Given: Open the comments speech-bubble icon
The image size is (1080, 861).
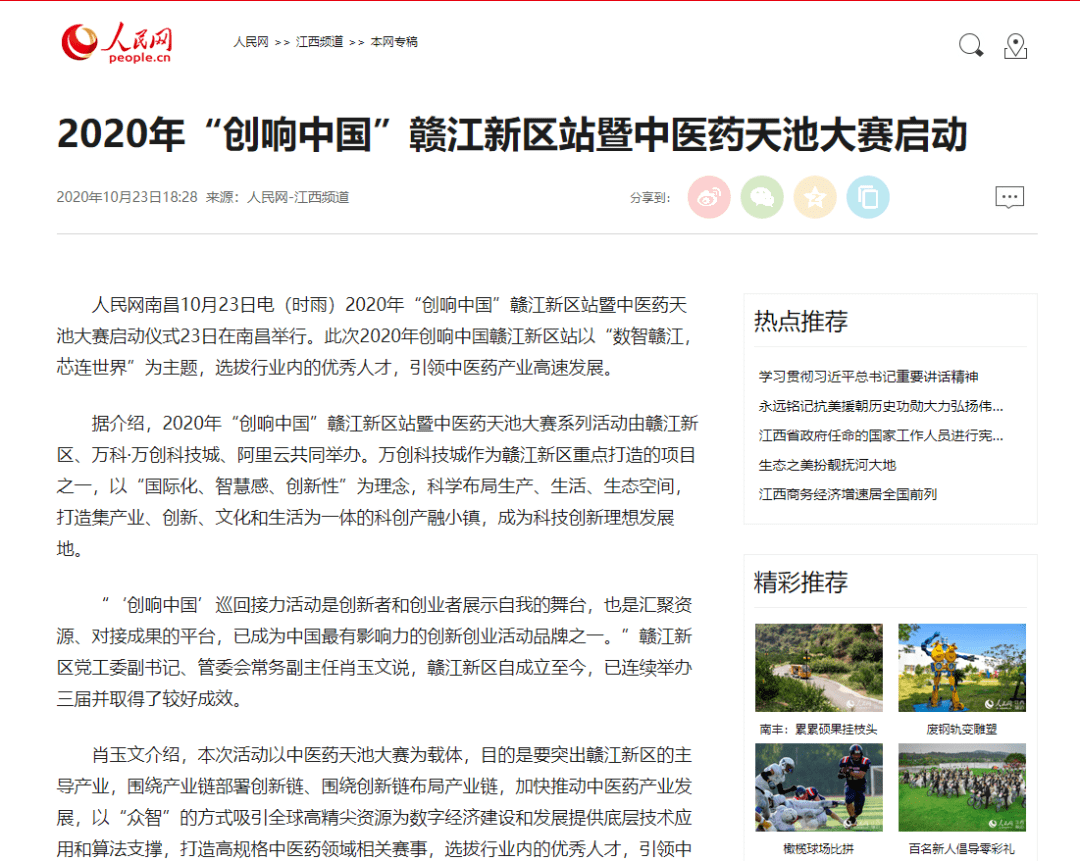Looking at the screenshot, I should [1009, 197].
